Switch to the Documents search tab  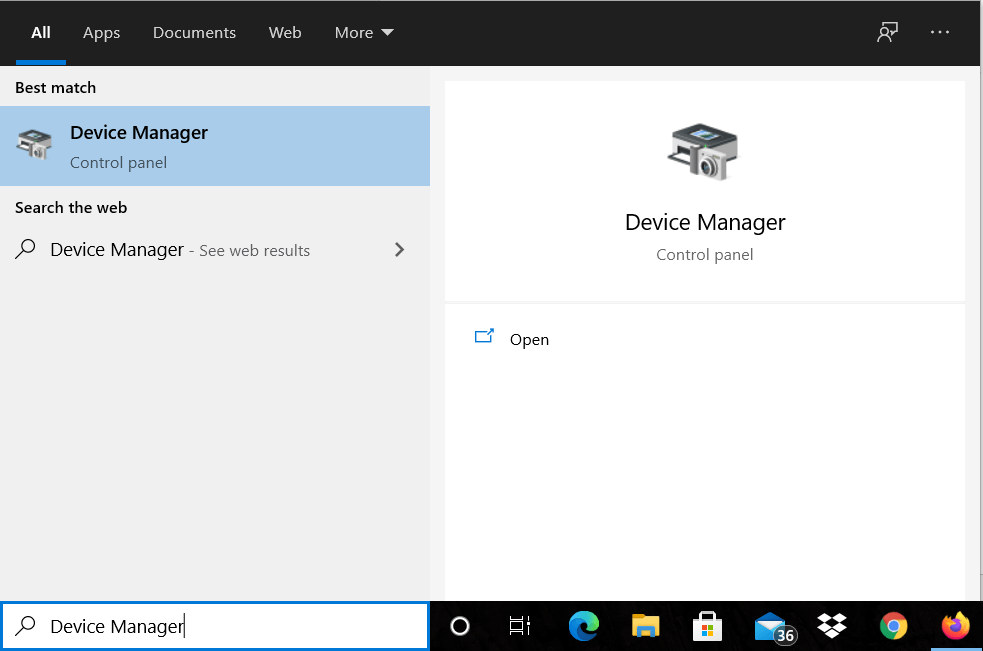click(x=194, y=32)
